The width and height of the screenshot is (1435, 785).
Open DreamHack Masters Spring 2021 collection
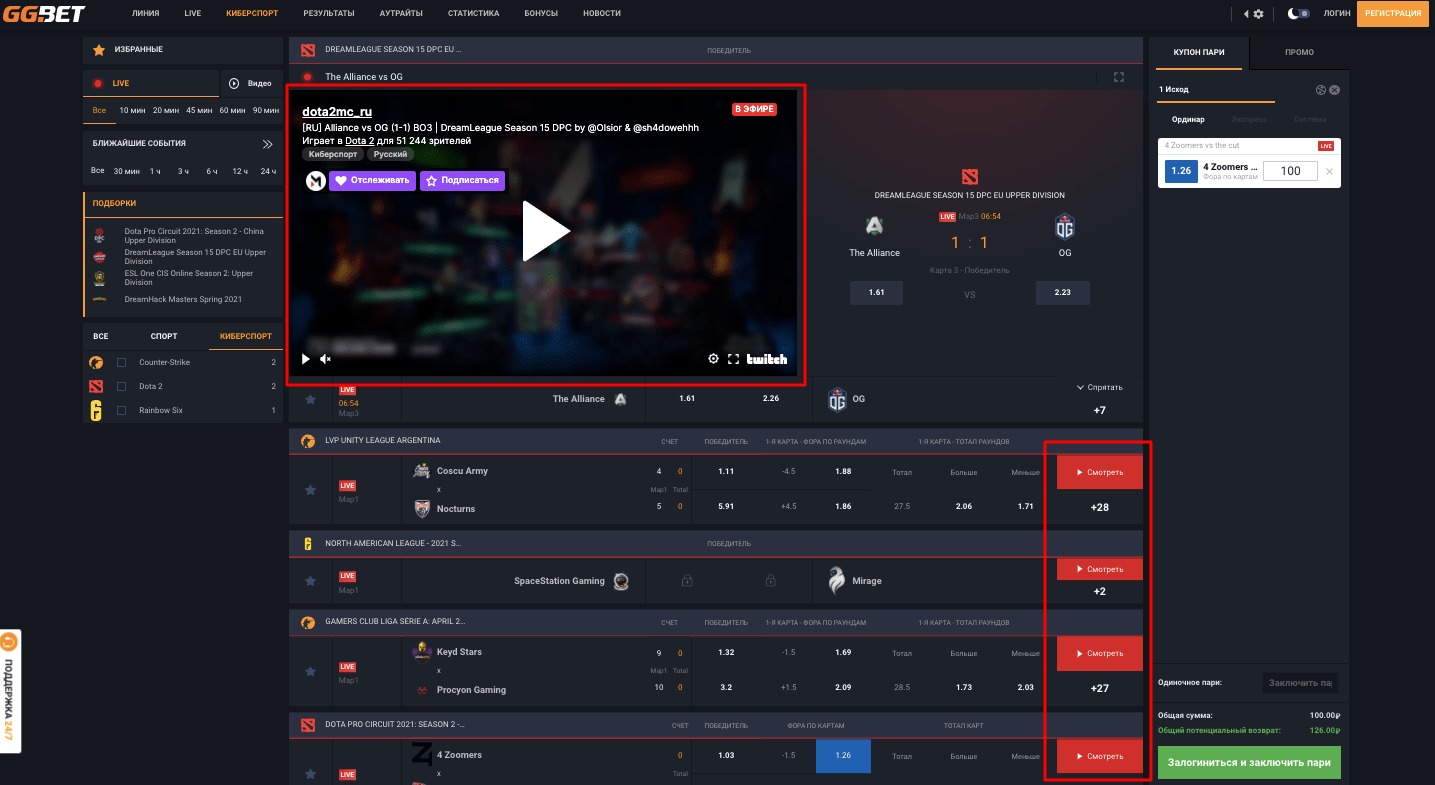(x=183, y=299)
